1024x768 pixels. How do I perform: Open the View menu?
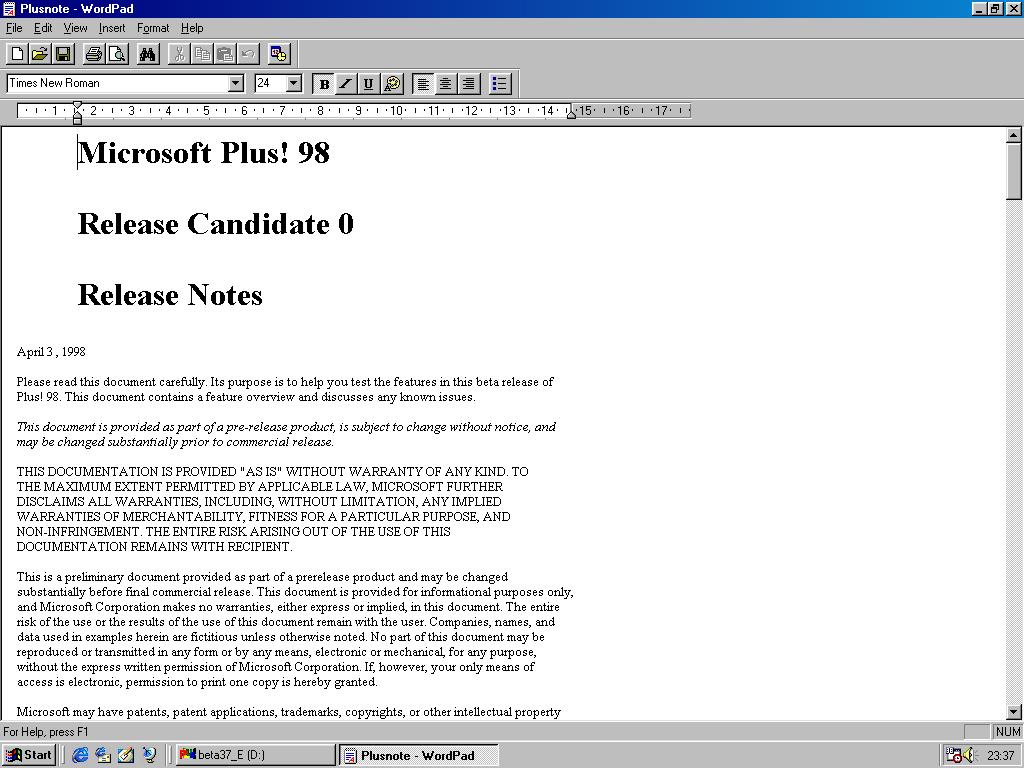pos(75,28)
